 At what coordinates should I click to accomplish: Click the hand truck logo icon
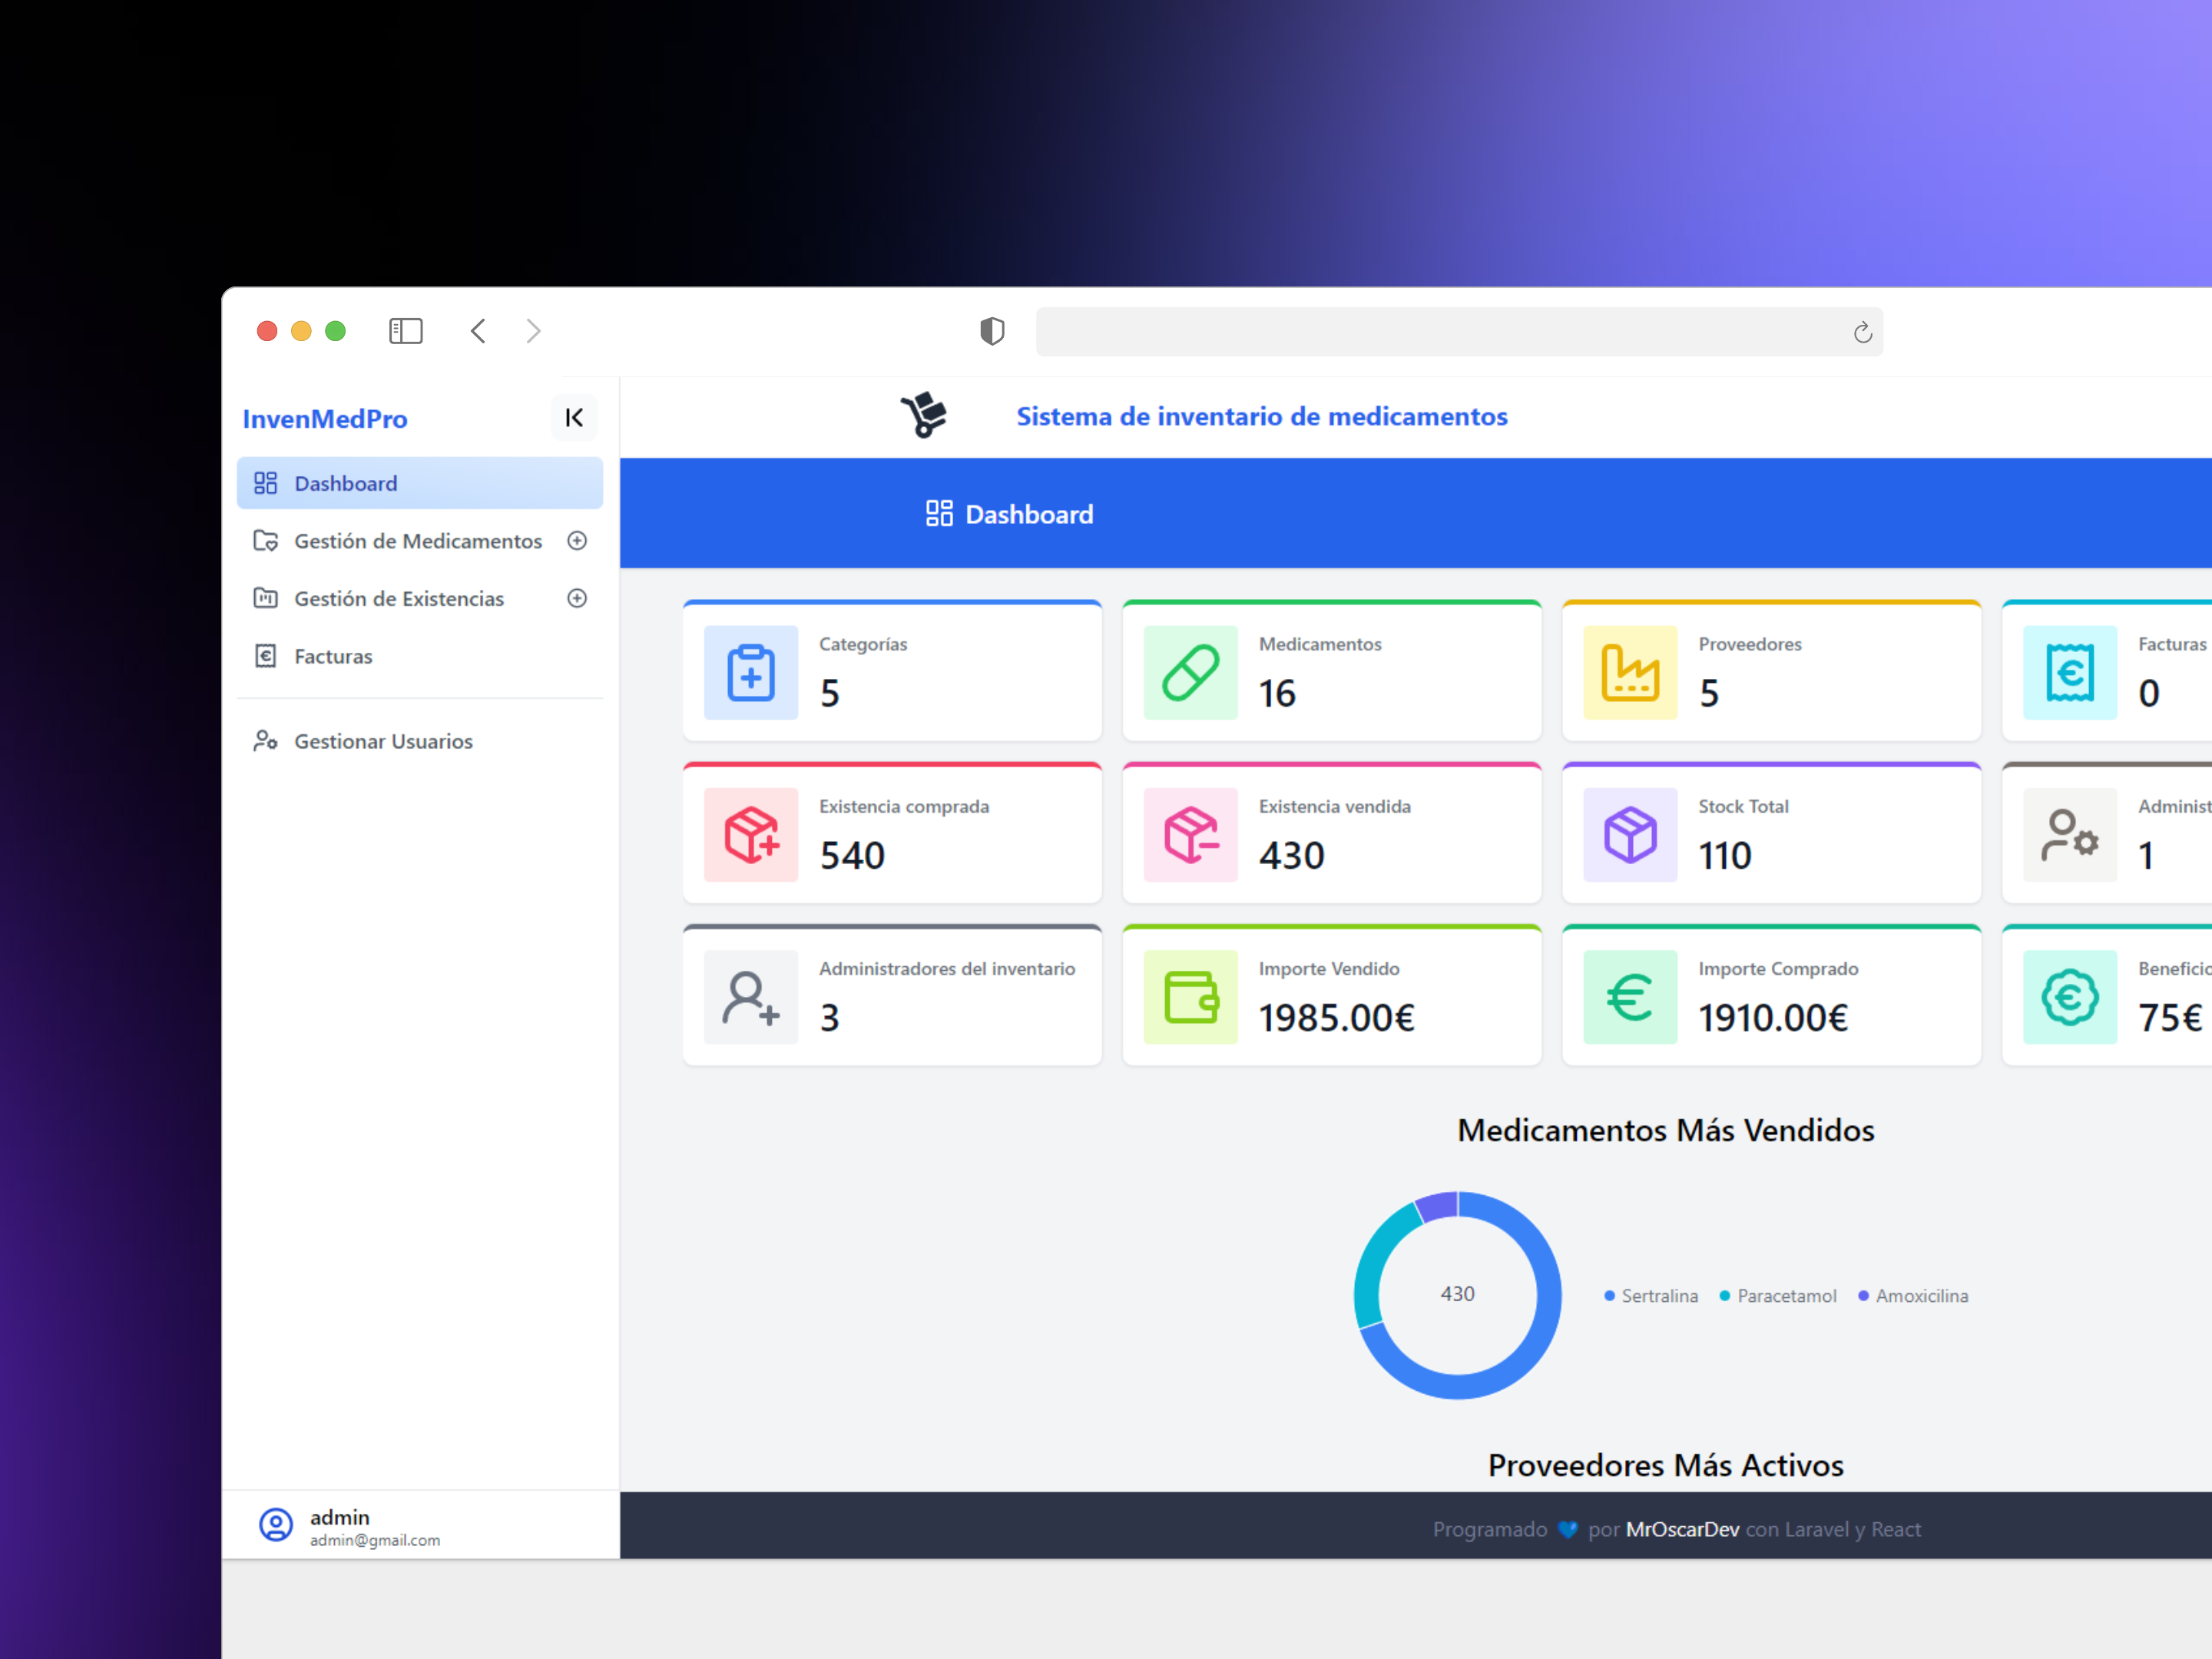click(x=924, y=415)
